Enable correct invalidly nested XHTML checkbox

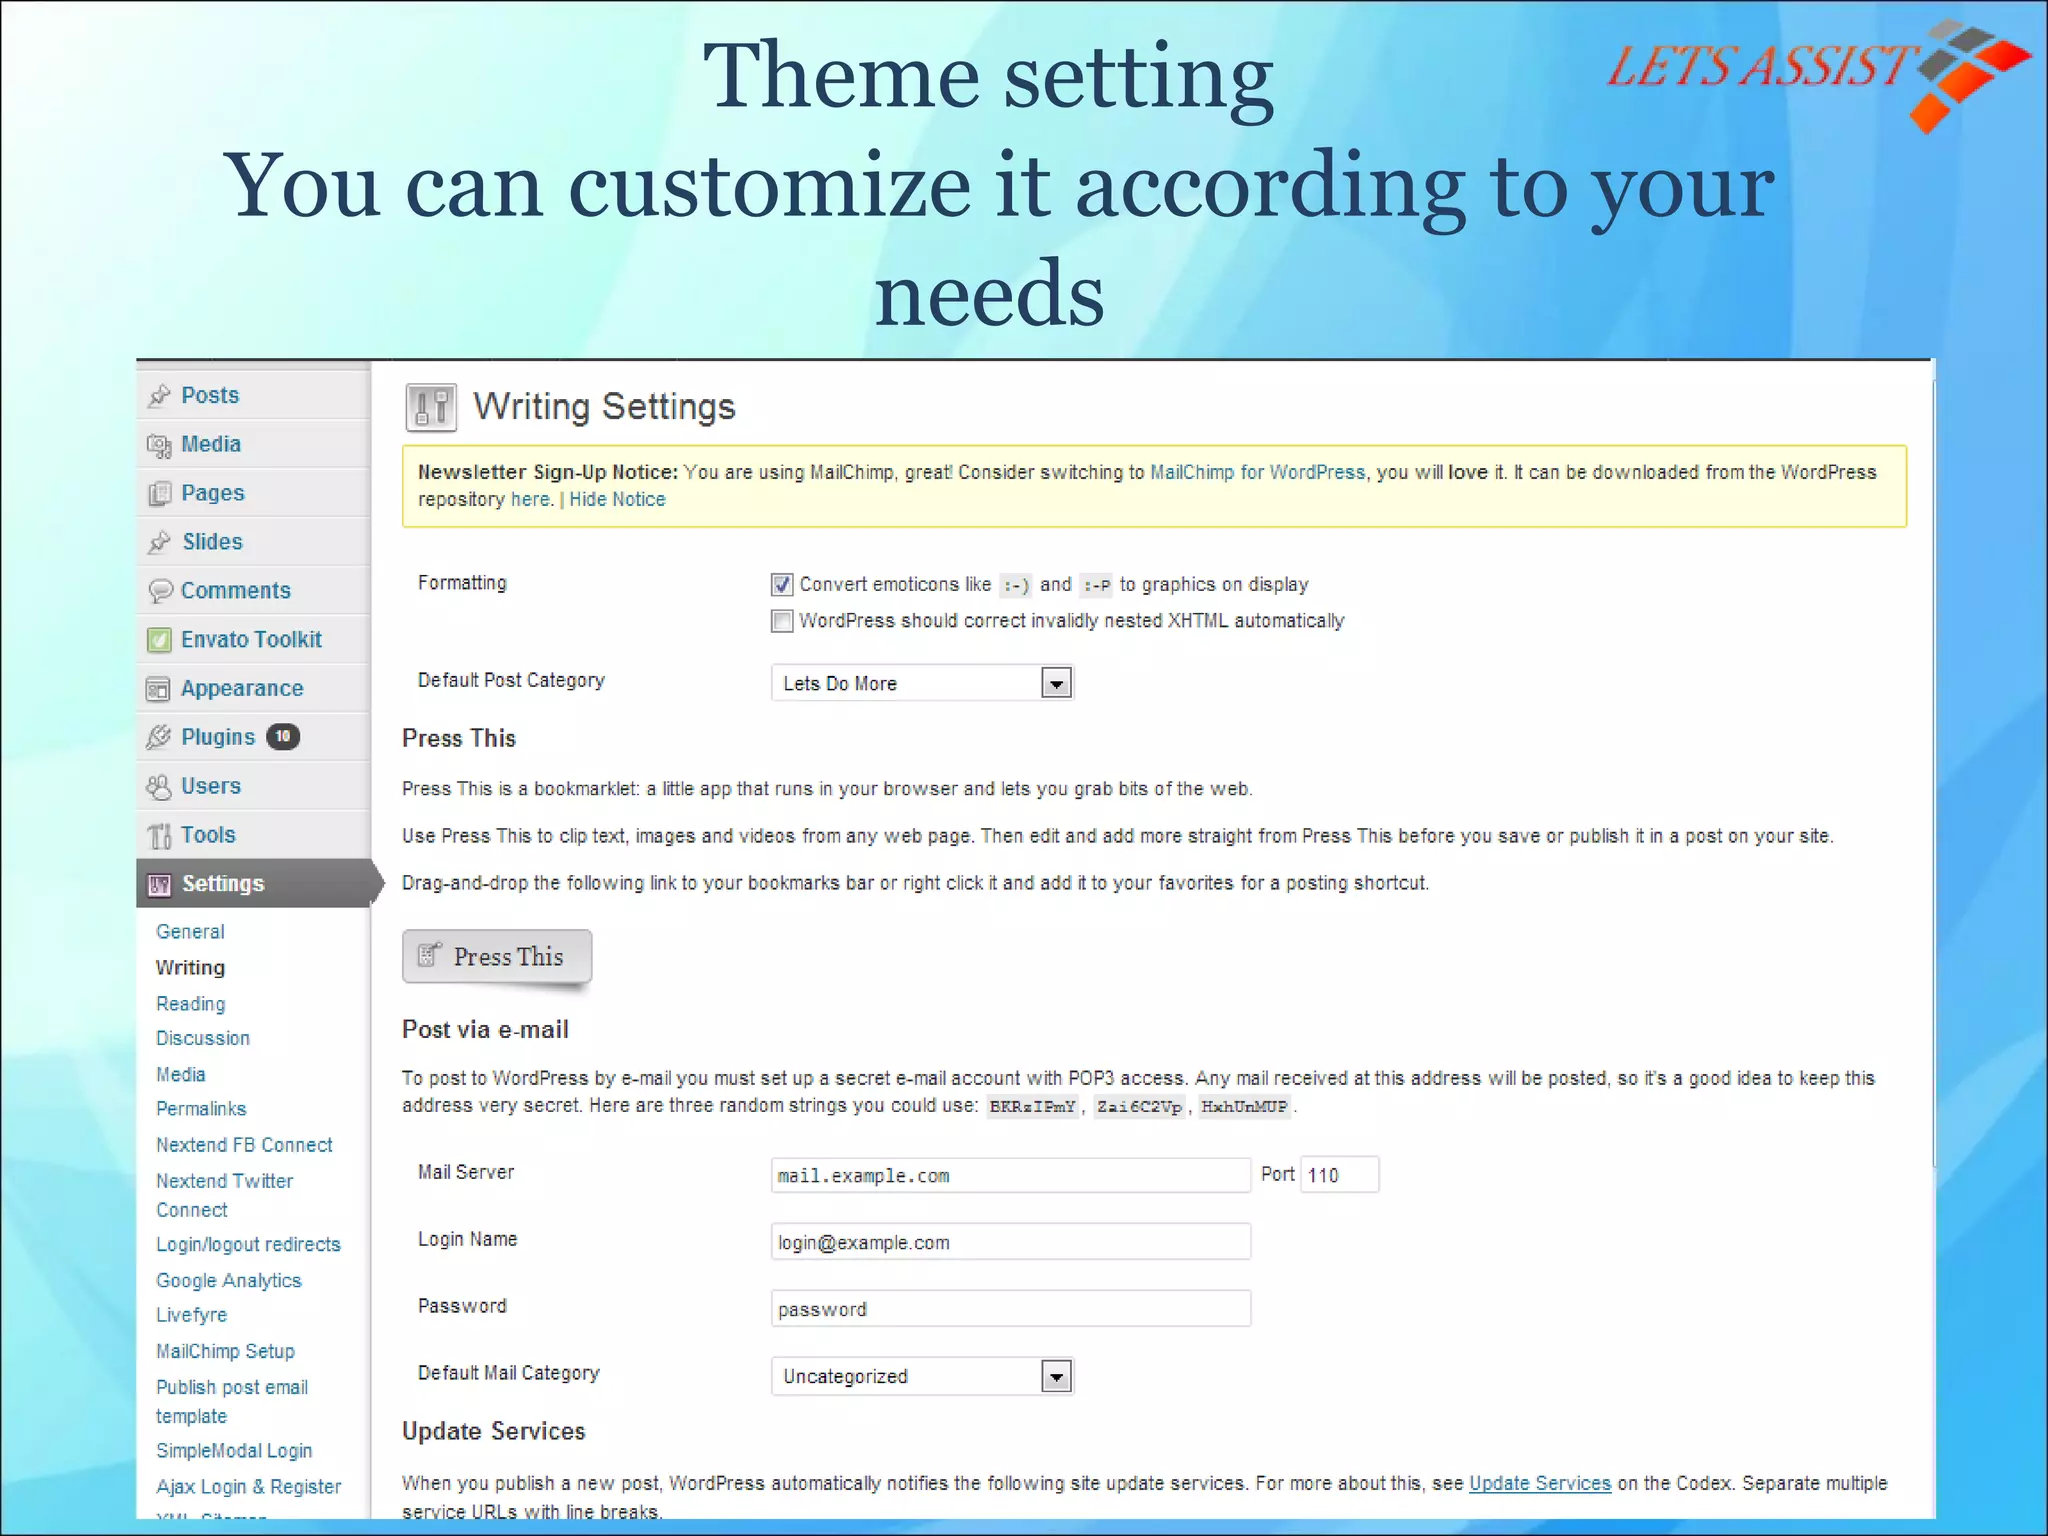tap(782, 621)
